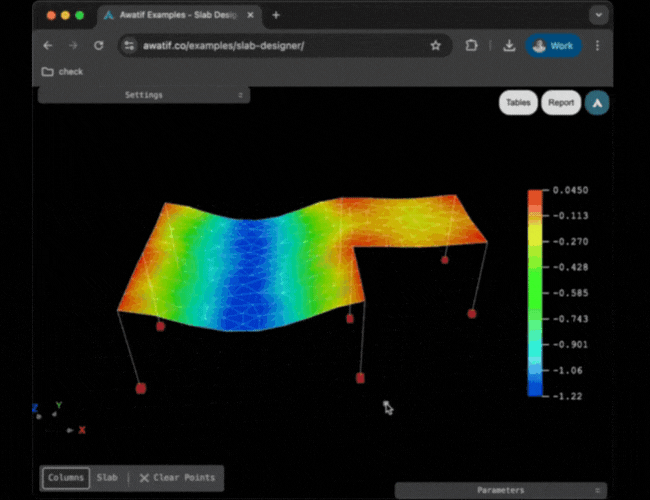Open the Tables view
This screenshot has width=650, height=500.
[x=518, y=102]
